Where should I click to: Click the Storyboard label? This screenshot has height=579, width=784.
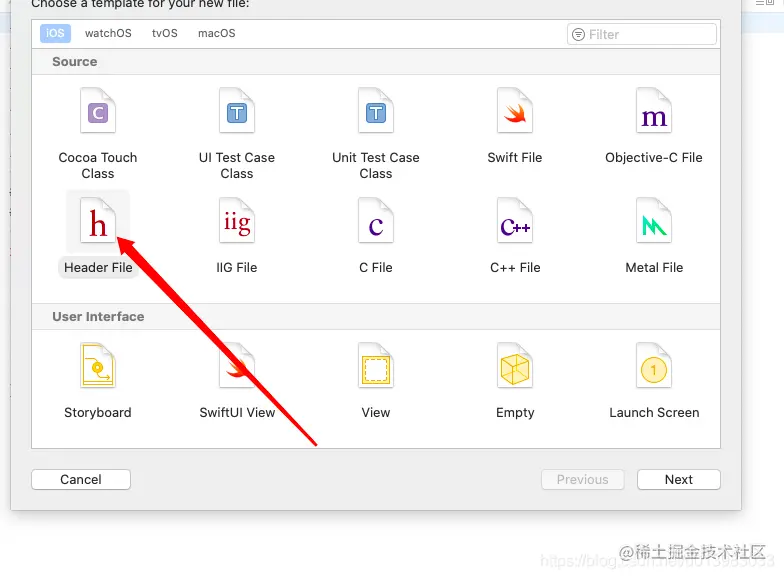click(x=98, y=412)
